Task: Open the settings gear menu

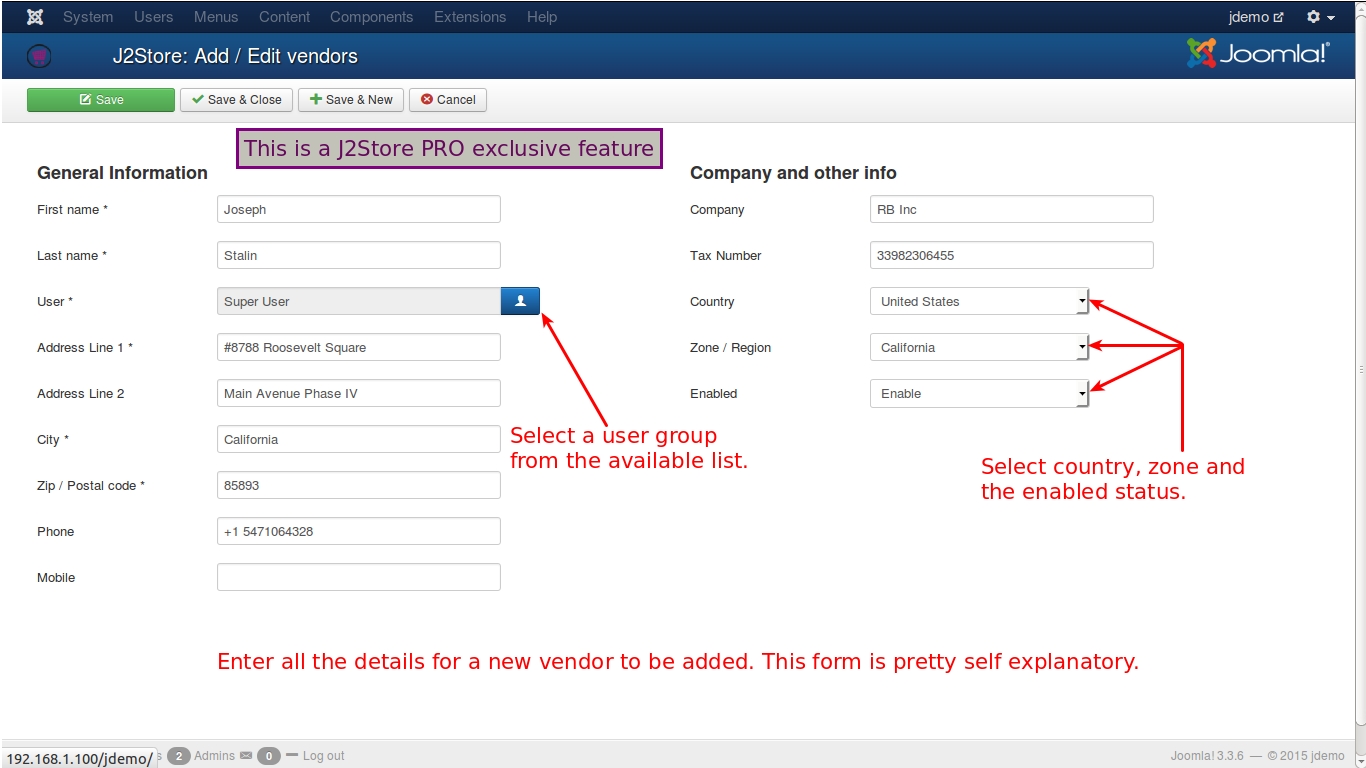Action: (1320, 17)
